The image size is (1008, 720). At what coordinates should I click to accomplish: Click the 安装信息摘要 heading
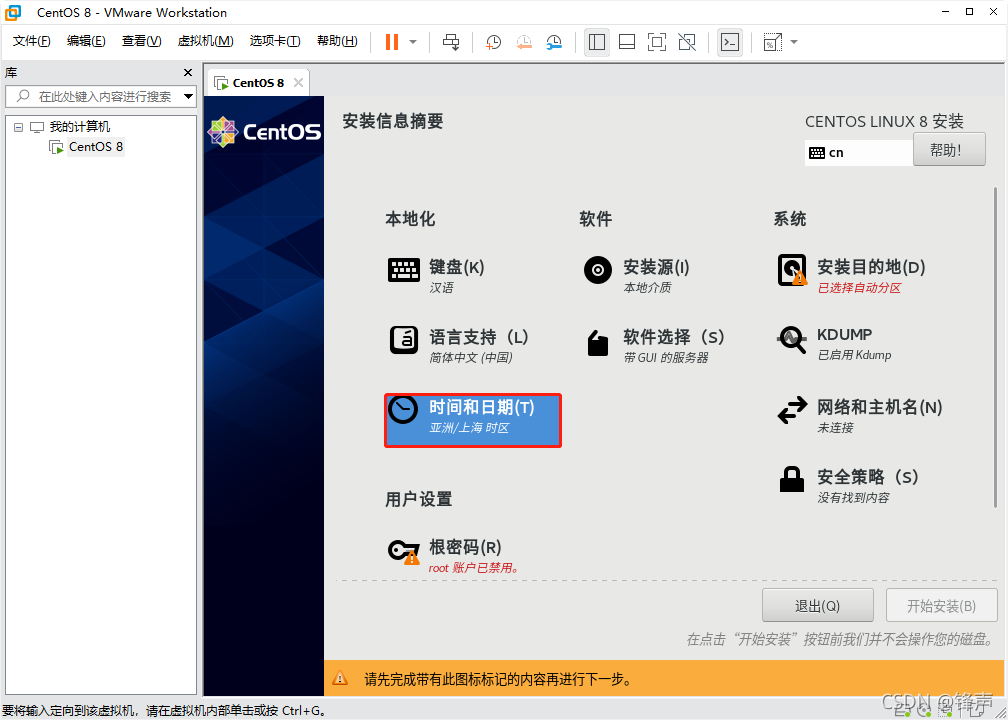393,121
